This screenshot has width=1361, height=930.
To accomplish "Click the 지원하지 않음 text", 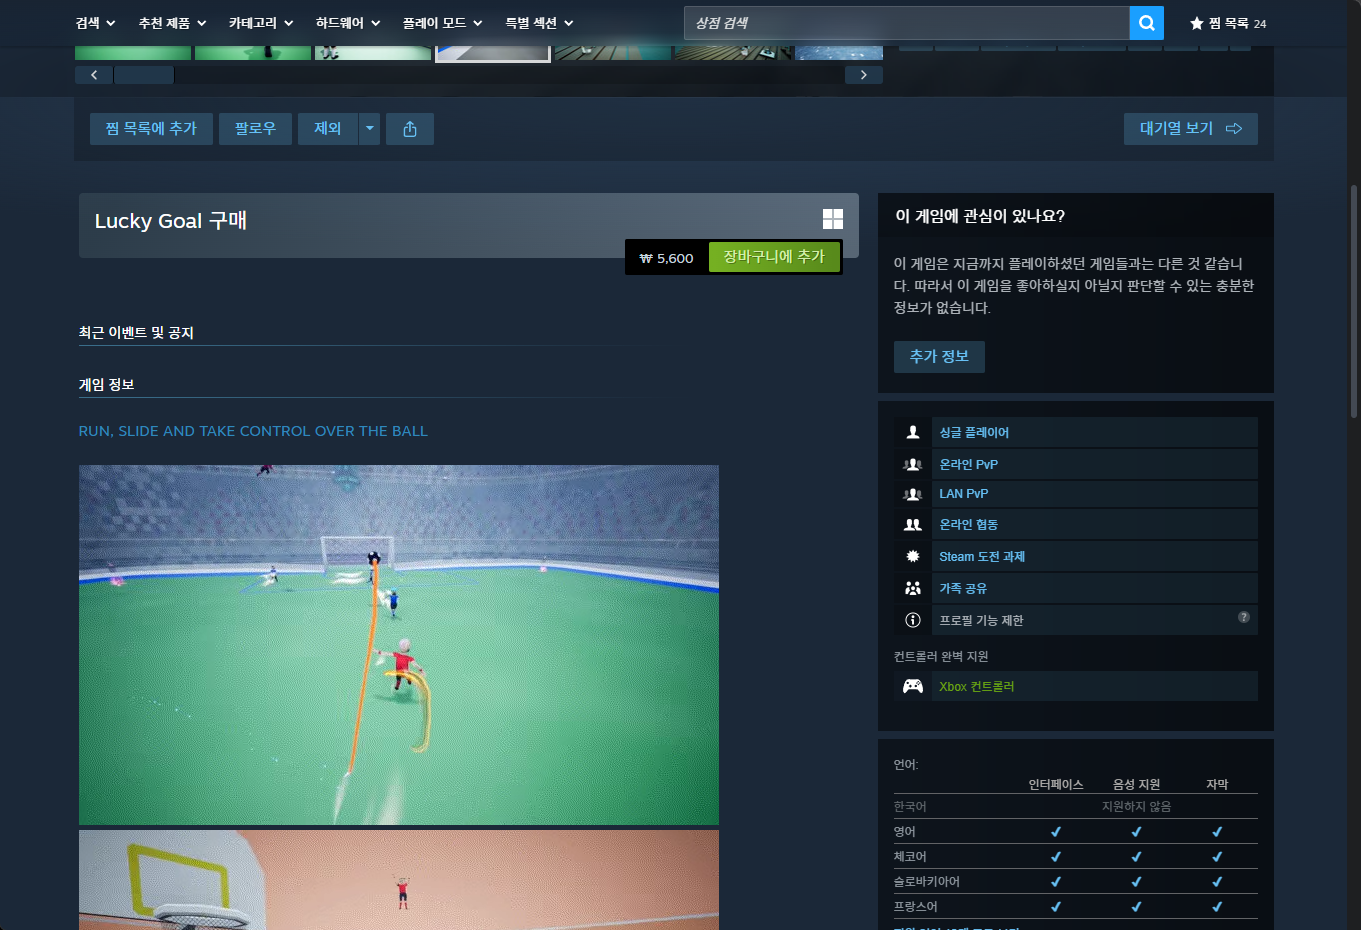I will pos(1136,806).
